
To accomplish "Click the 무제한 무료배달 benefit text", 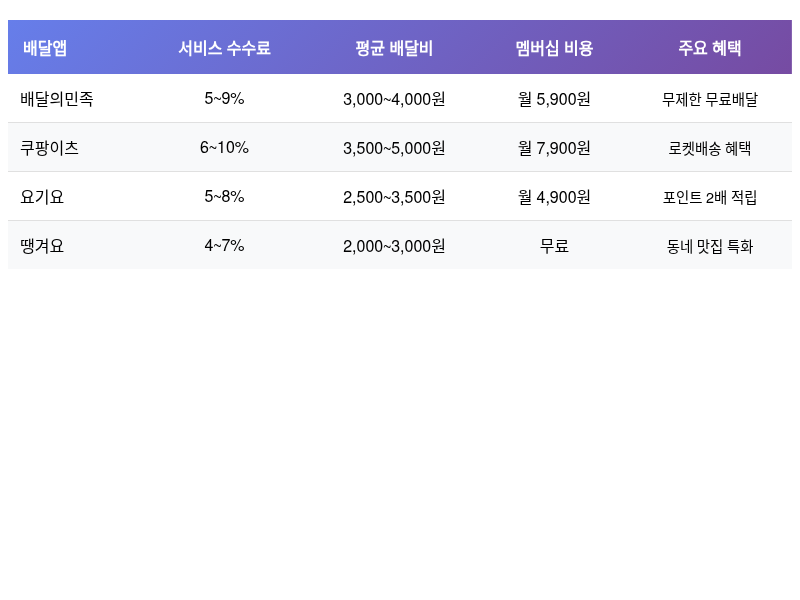I will [x=713, y=99].
